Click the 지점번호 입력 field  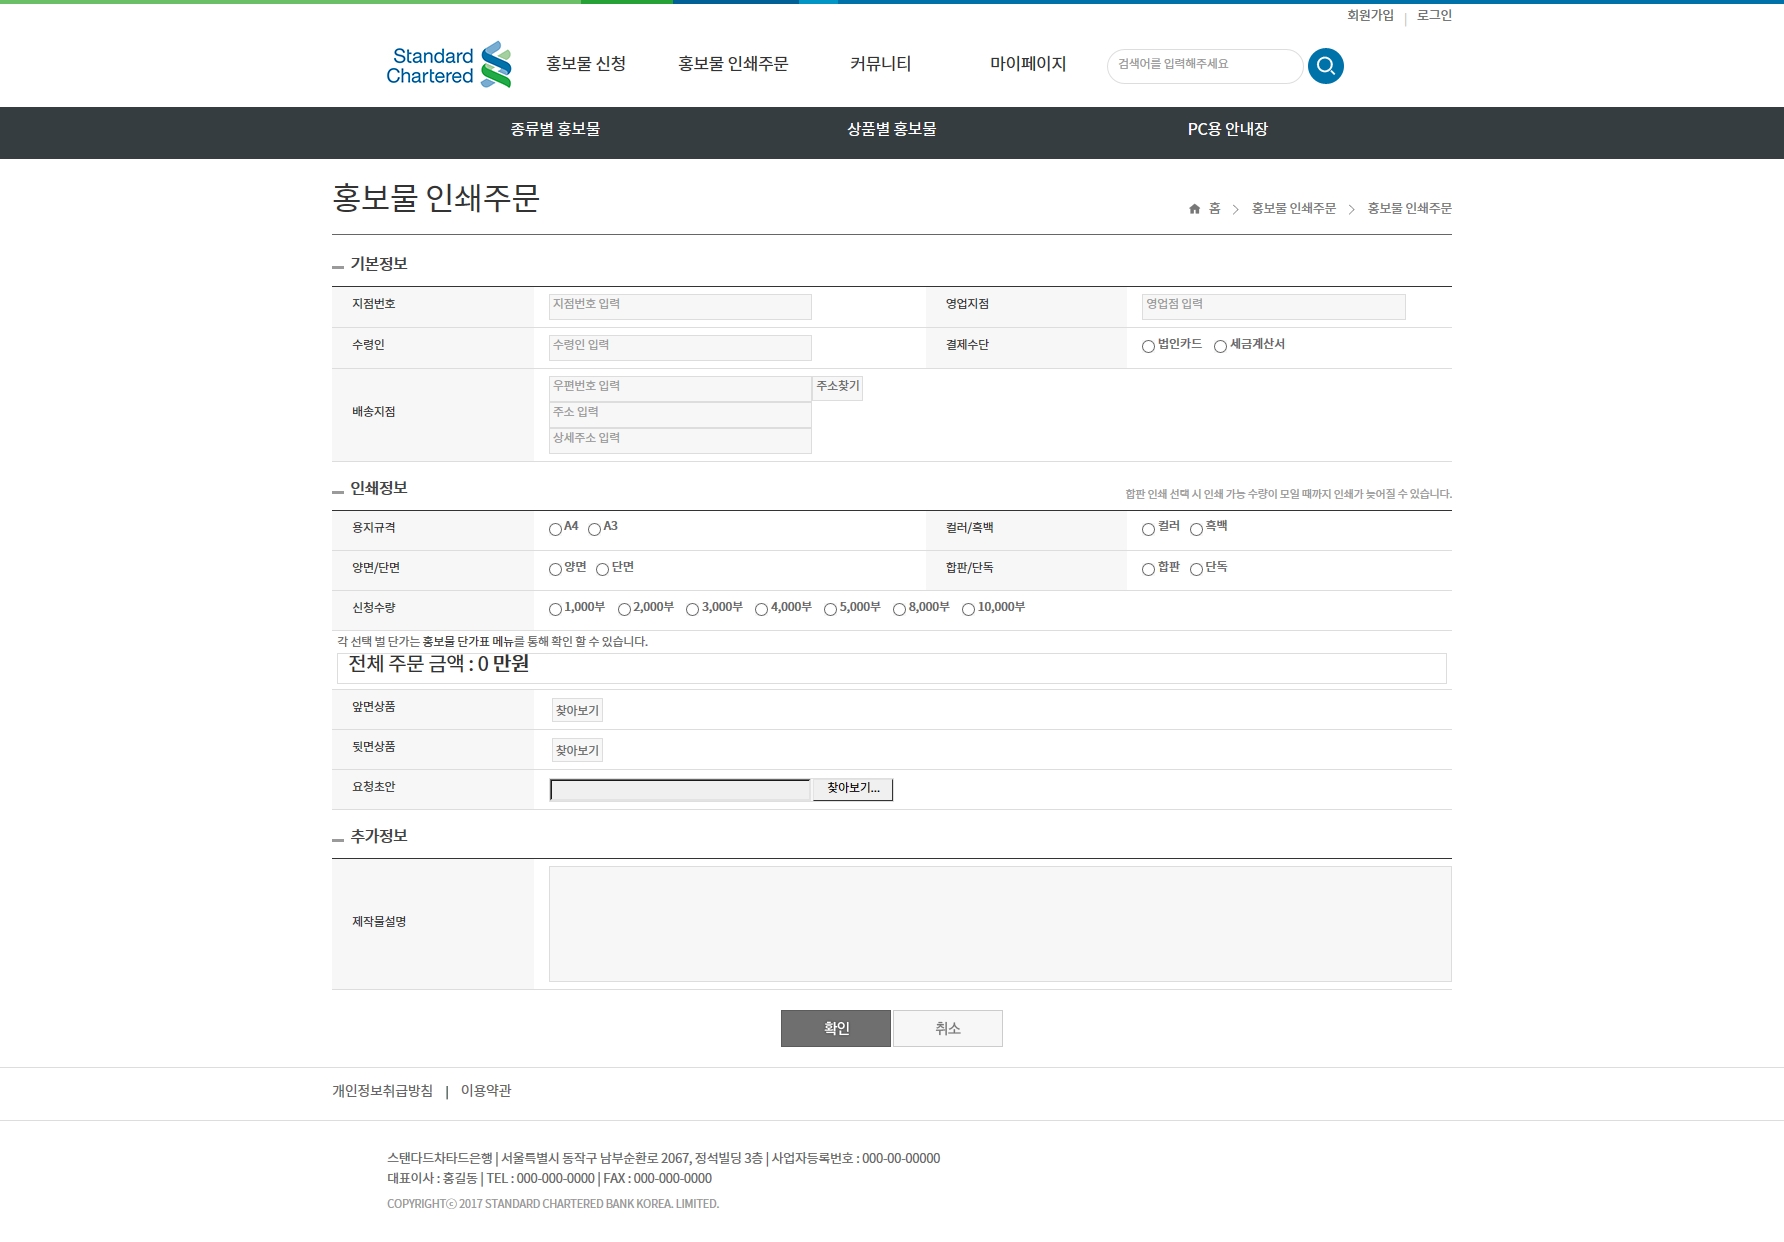680,306
